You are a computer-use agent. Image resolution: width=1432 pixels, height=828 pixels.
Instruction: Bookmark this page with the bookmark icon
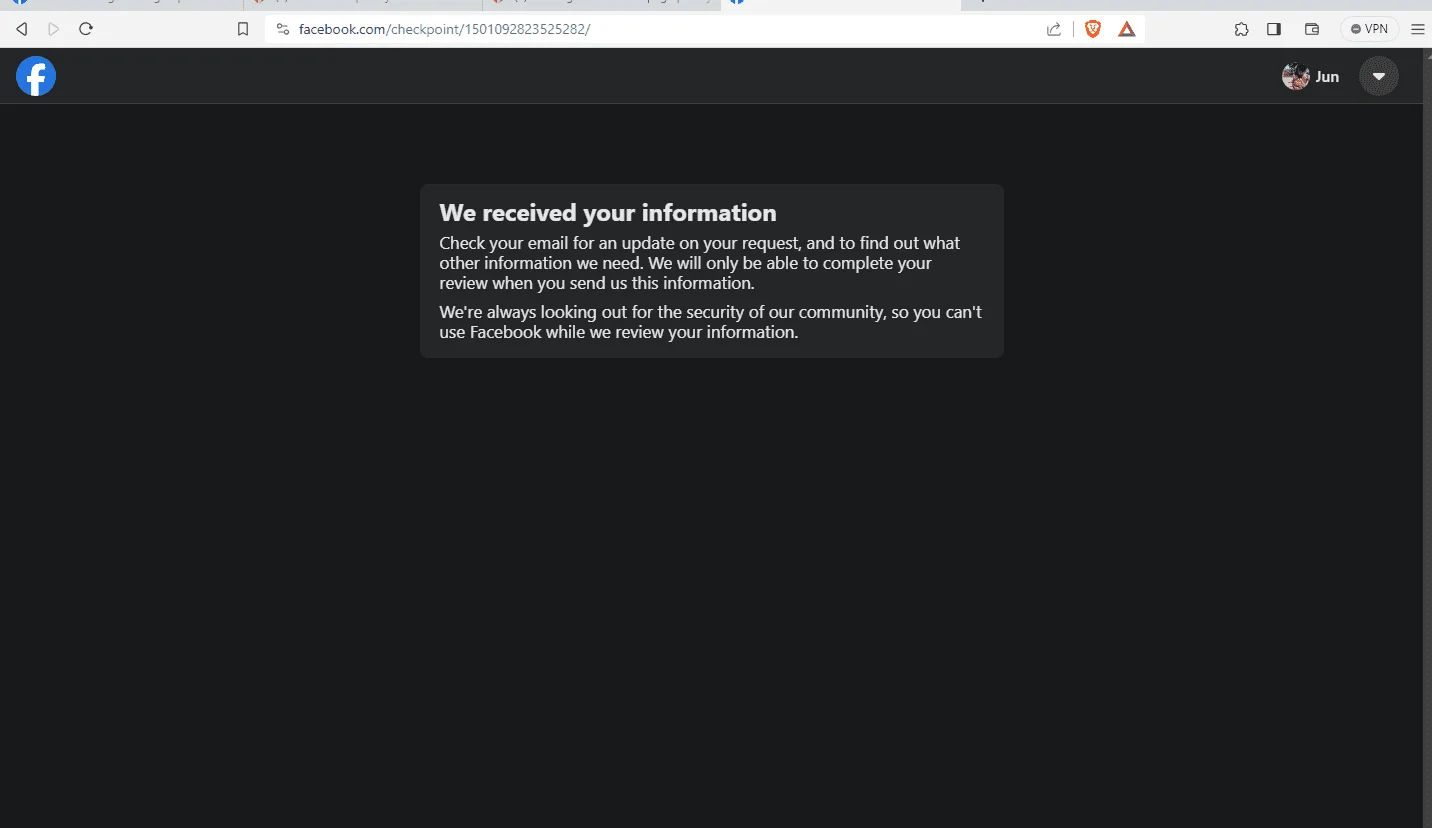[243, 29]
